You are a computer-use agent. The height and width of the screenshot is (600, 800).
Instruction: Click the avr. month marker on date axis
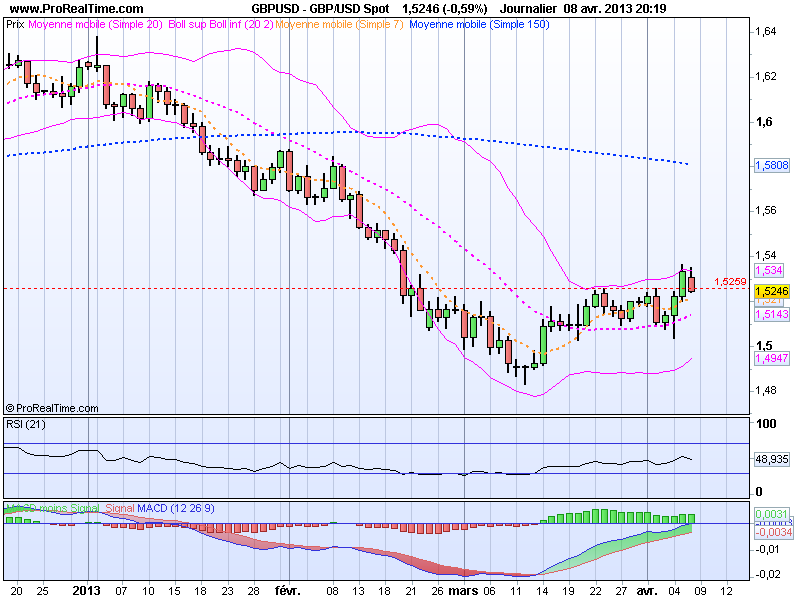(x=647, y=591)
